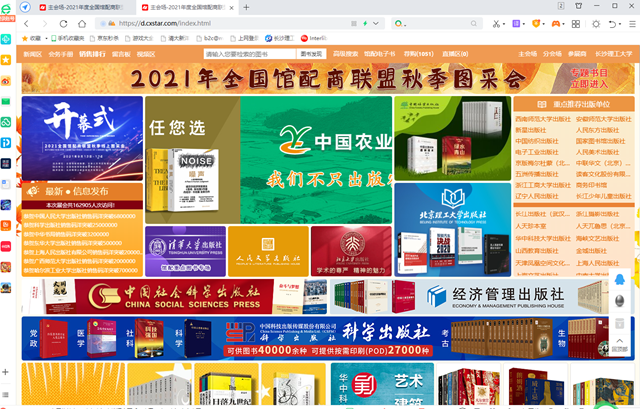The height and width of the screenshot is (409, 640).
Task: Click the 图书发现 search button
Action: (x=312, y=54)
